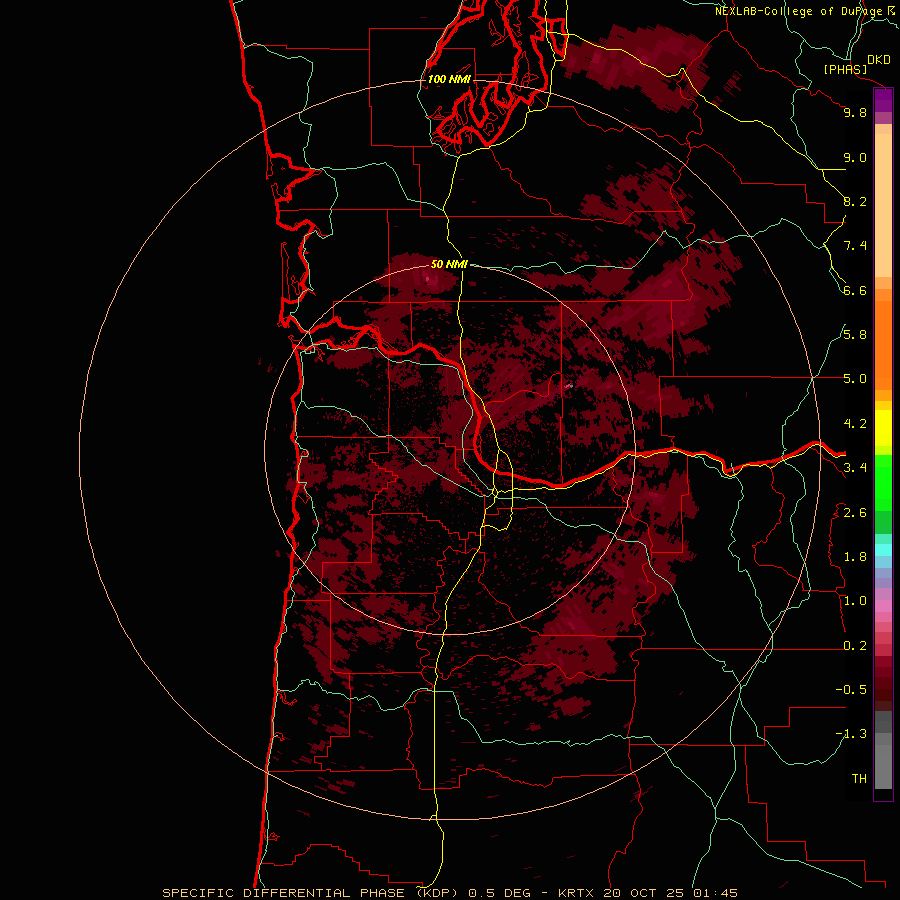Image resolution: width=900 pixels, height=900 pixels.
Task: Click the 5.8 scale value
Action: (x=855, y=335)
